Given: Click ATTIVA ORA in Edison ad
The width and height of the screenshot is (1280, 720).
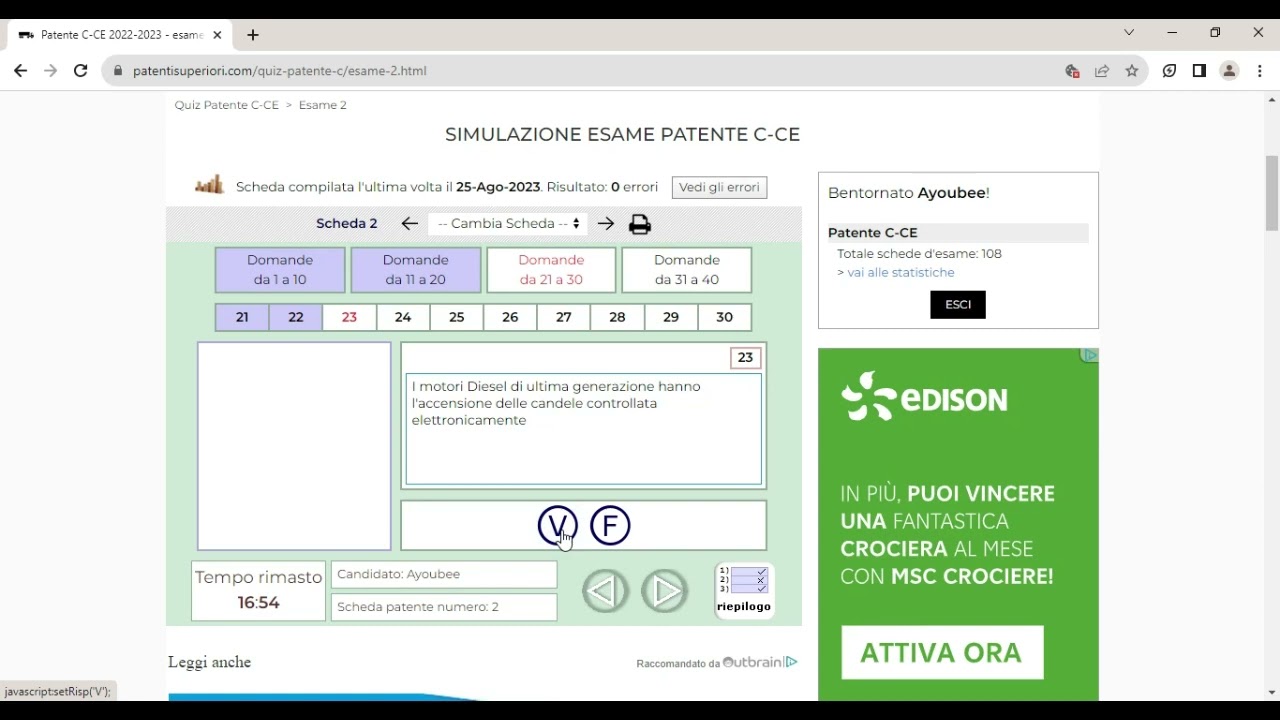Looking at the screenshot, I should pos(942,653).
